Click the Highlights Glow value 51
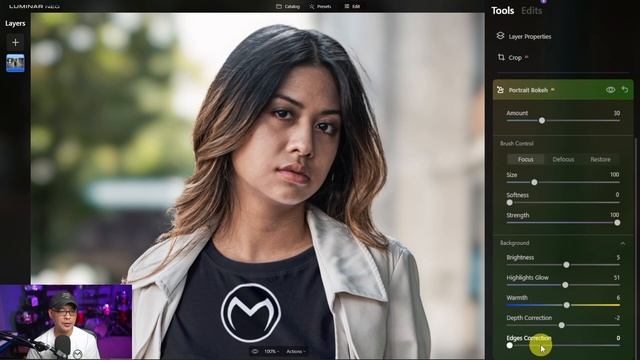 coord(617,278)
